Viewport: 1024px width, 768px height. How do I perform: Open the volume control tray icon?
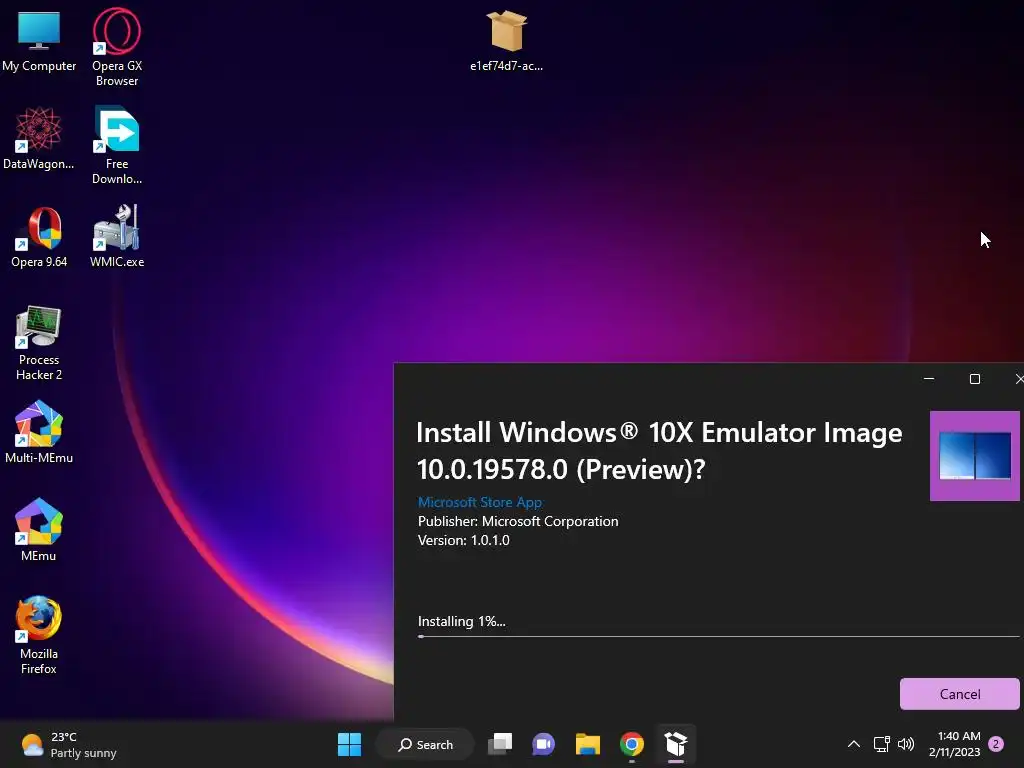coord(906,744)
